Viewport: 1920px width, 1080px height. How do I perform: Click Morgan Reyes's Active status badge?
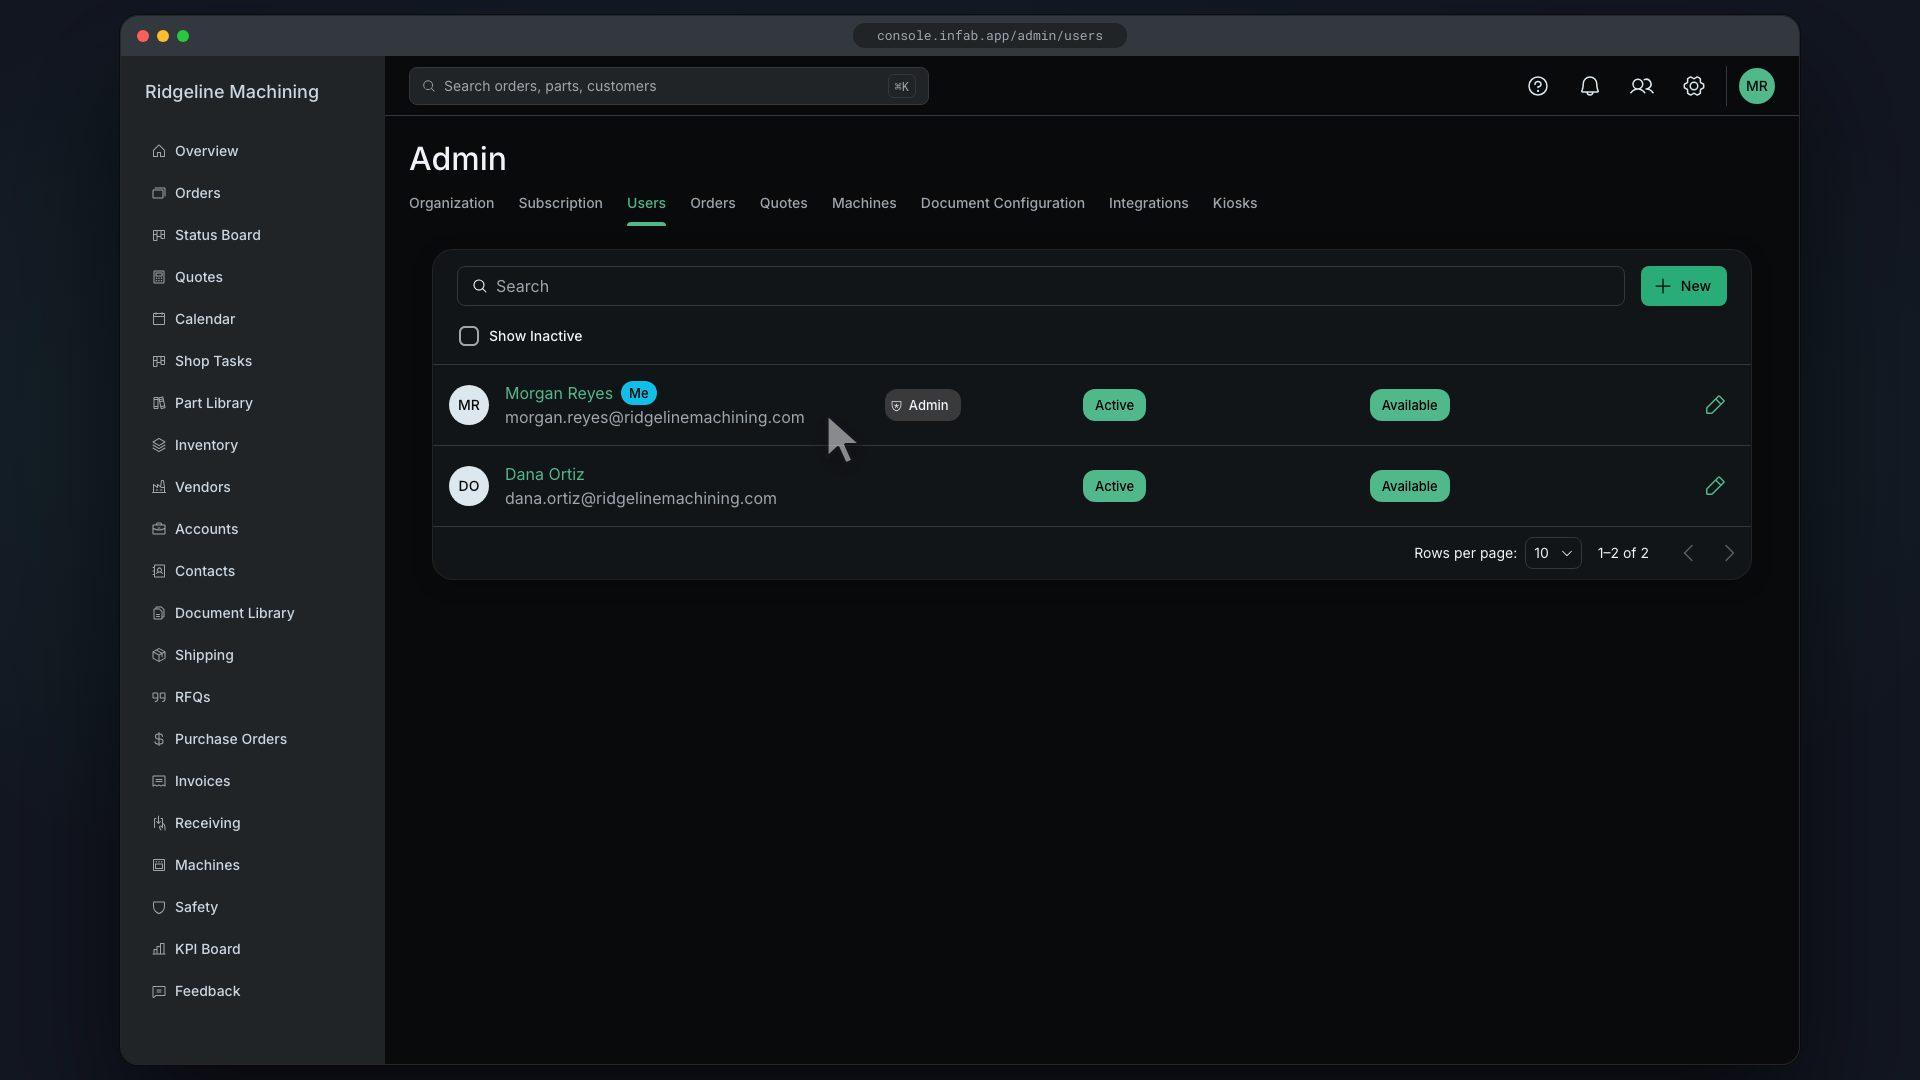coord(1114,405)
